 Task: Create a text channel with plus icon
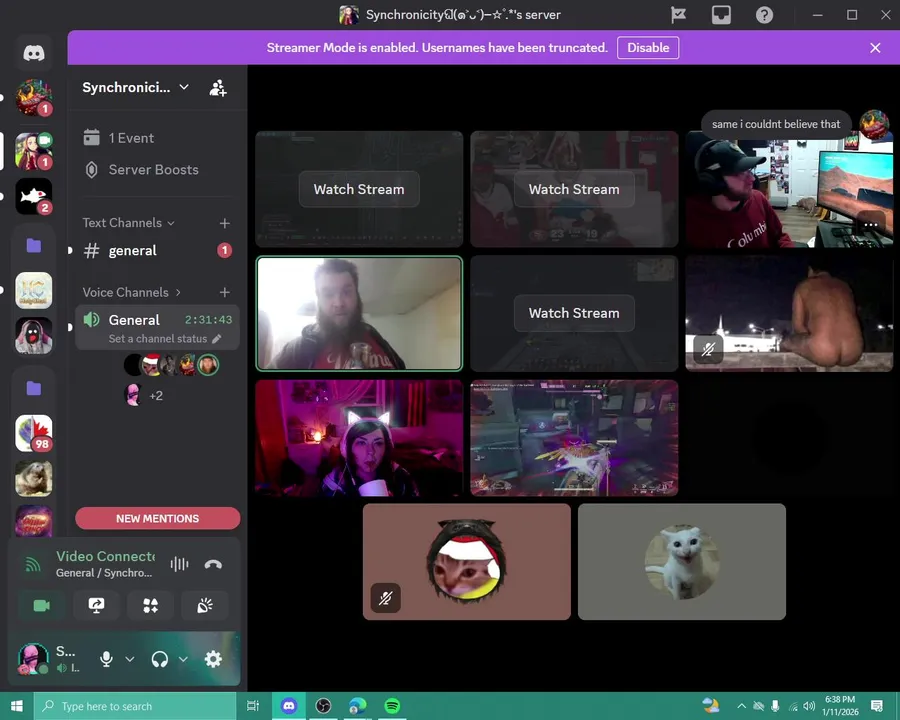point(224,223)
